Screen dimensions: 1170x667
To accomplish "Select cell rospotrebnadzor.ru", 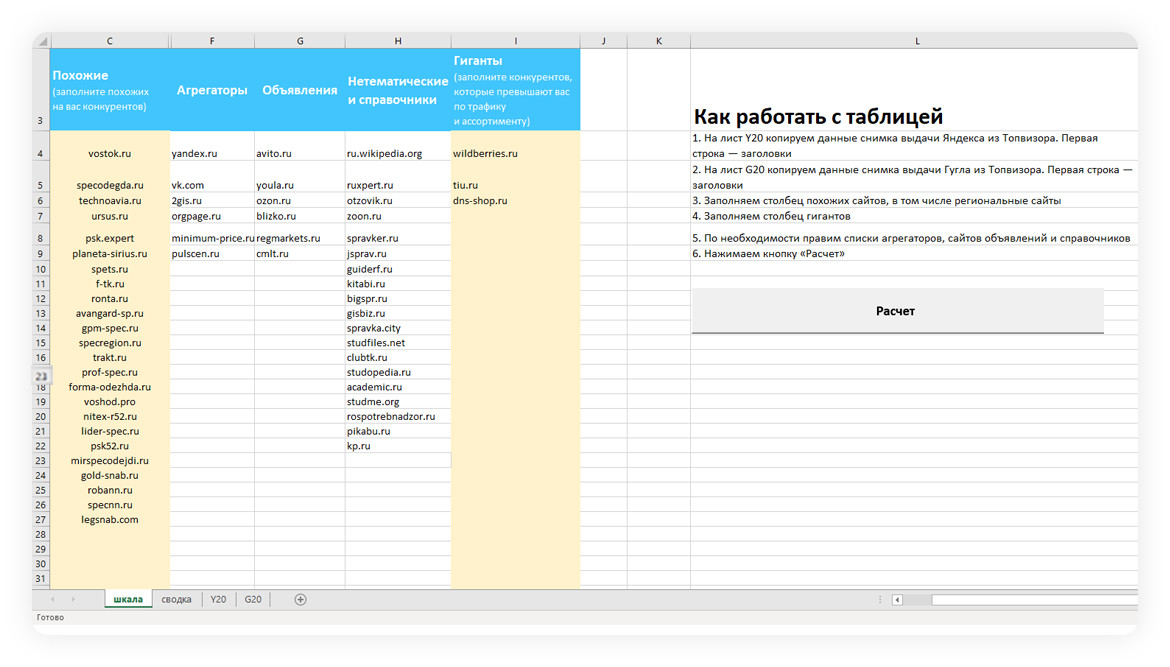I will 398,416.
